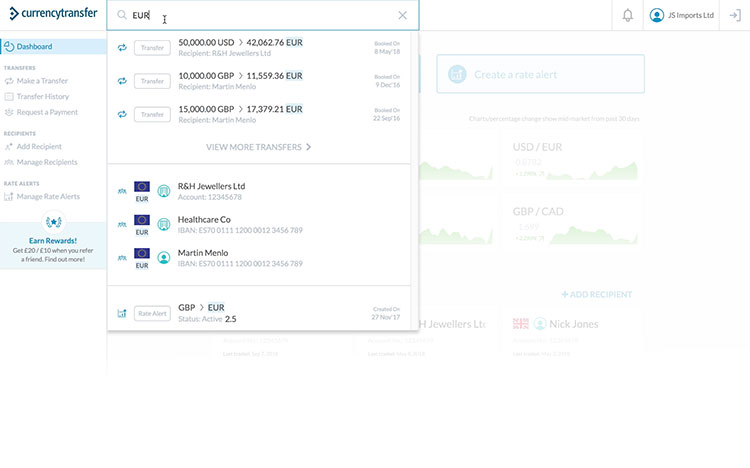
Task: Click the notification bell icon
Action: coord(627,16)
